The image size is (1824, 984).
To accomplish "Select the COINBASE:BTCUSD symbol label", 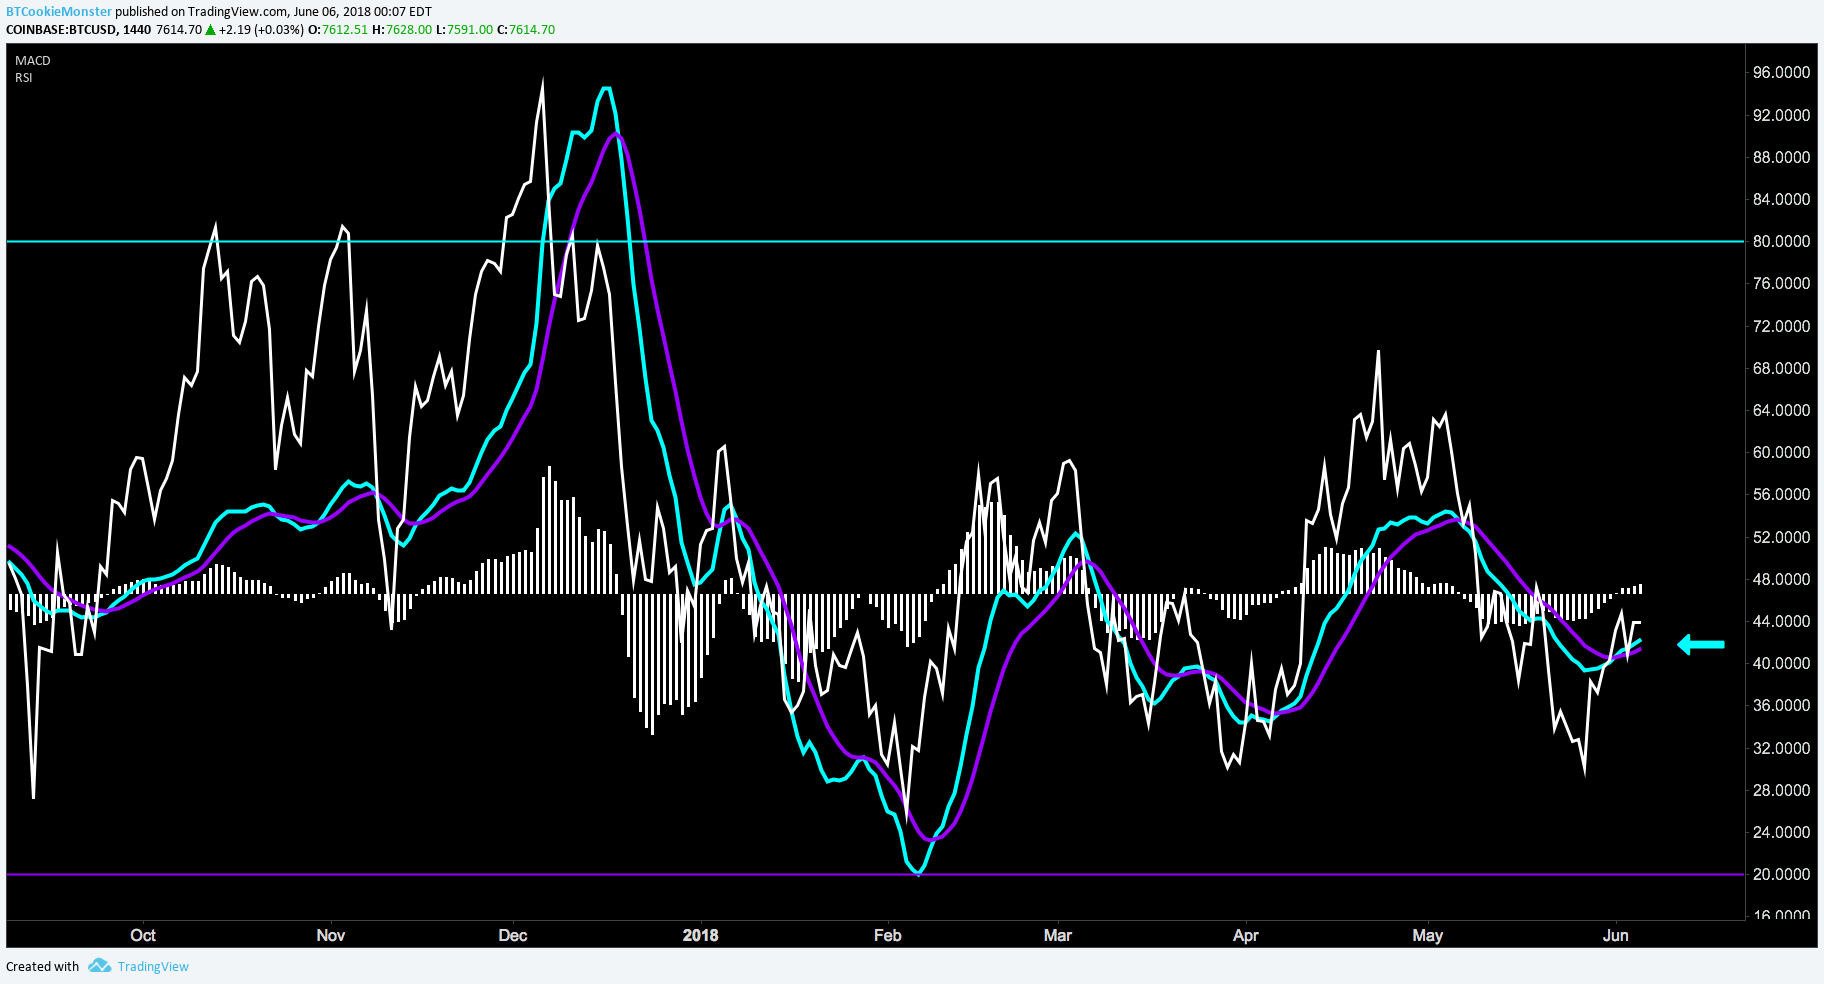I will click(x=61, y=30).
